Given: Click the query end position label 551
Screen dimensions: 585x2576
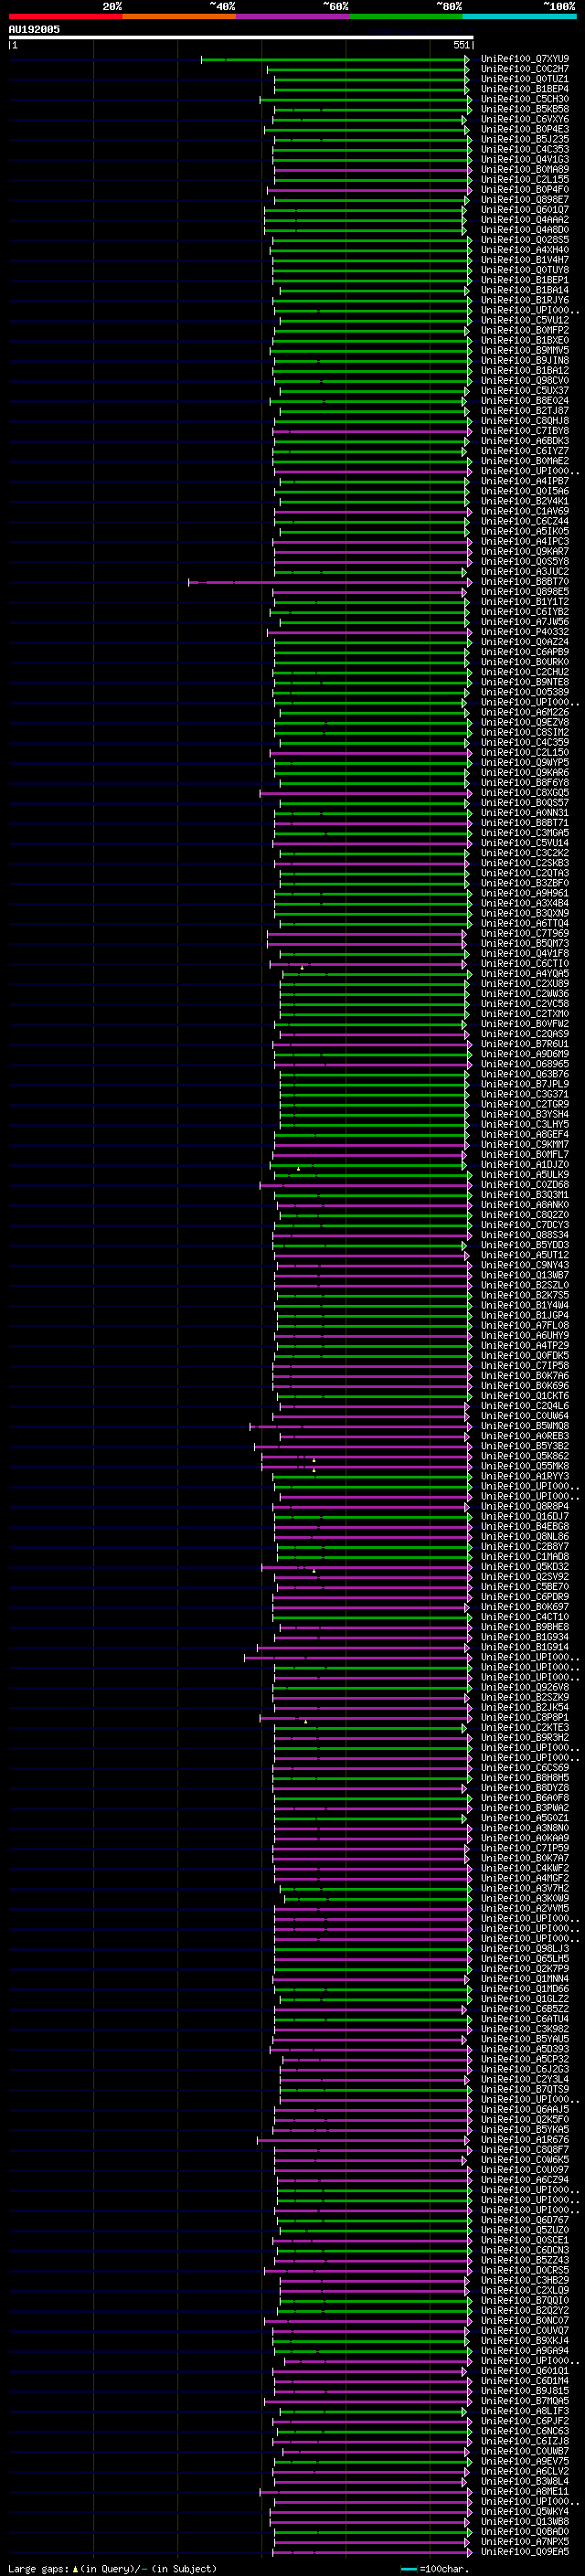Looking at the screenshot, I should (x=461, y=45).
